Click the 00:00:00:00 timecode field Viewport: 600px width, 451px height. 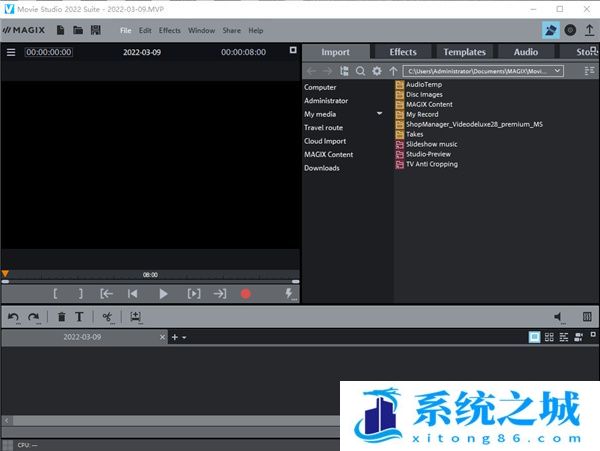tap(49, 52)
